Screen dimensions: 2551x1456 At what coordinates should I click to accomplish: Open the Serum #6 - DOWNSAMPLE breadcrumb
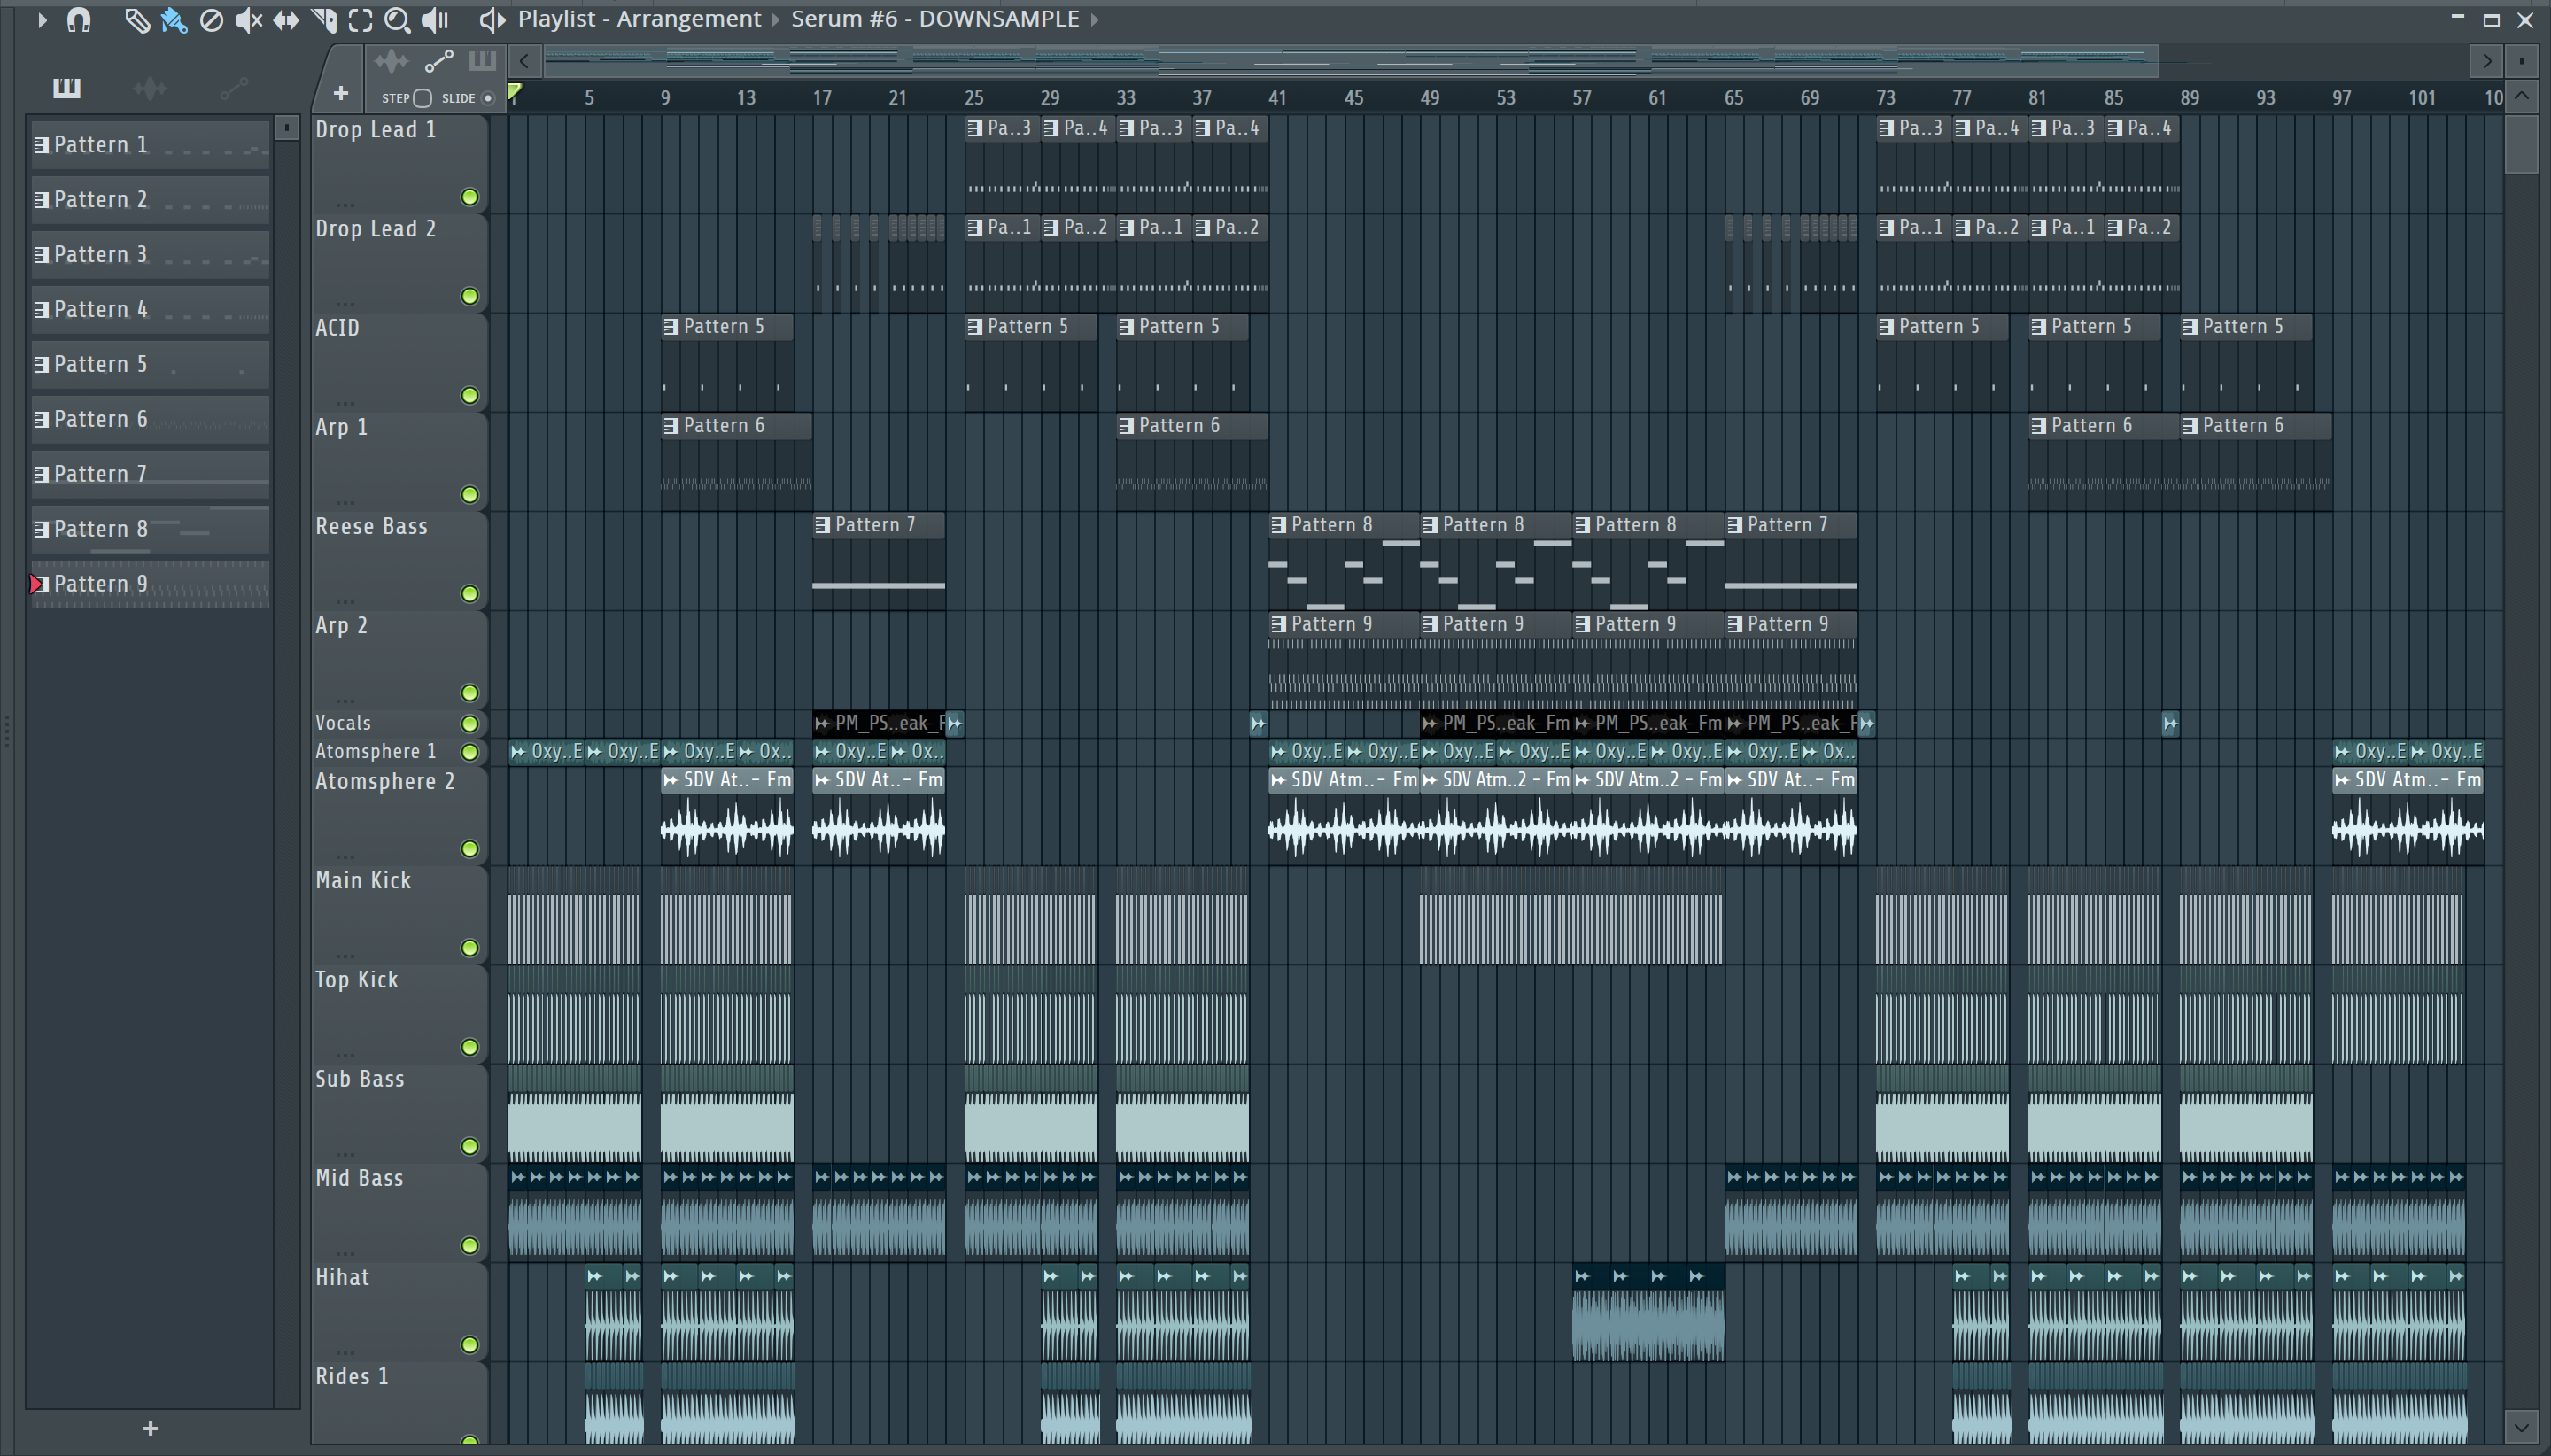click(935, 19)
